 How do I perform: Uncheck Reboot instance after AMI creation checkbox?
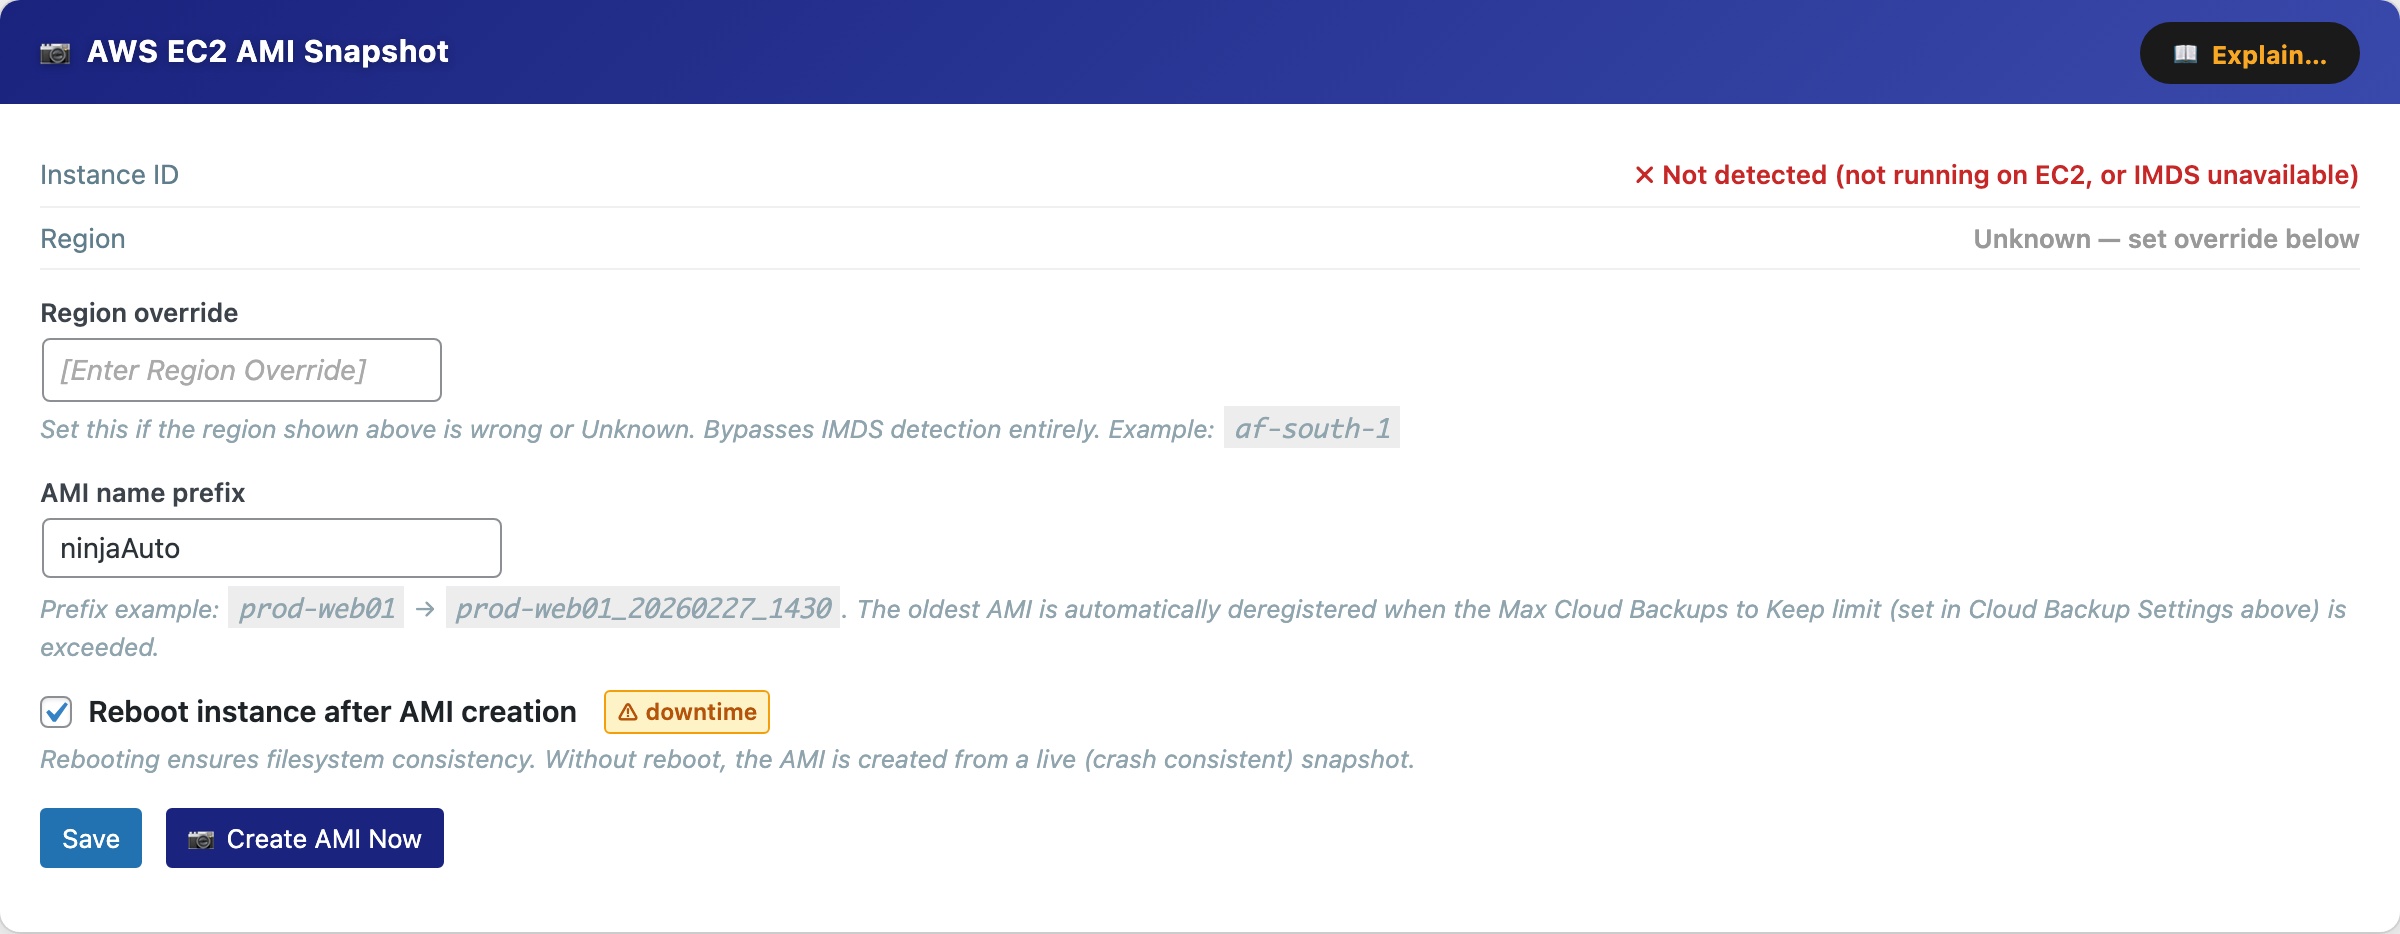coord(56,712)
